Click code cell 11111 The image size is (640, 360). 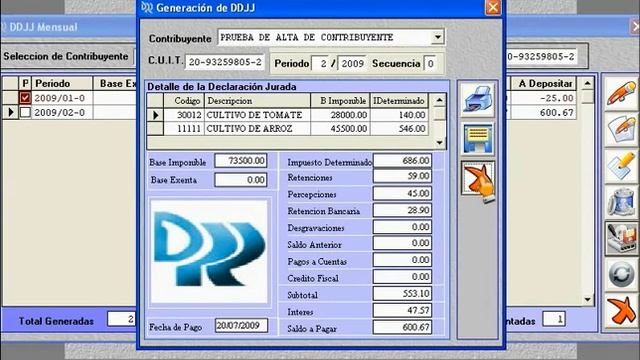[x=184, y=129]
